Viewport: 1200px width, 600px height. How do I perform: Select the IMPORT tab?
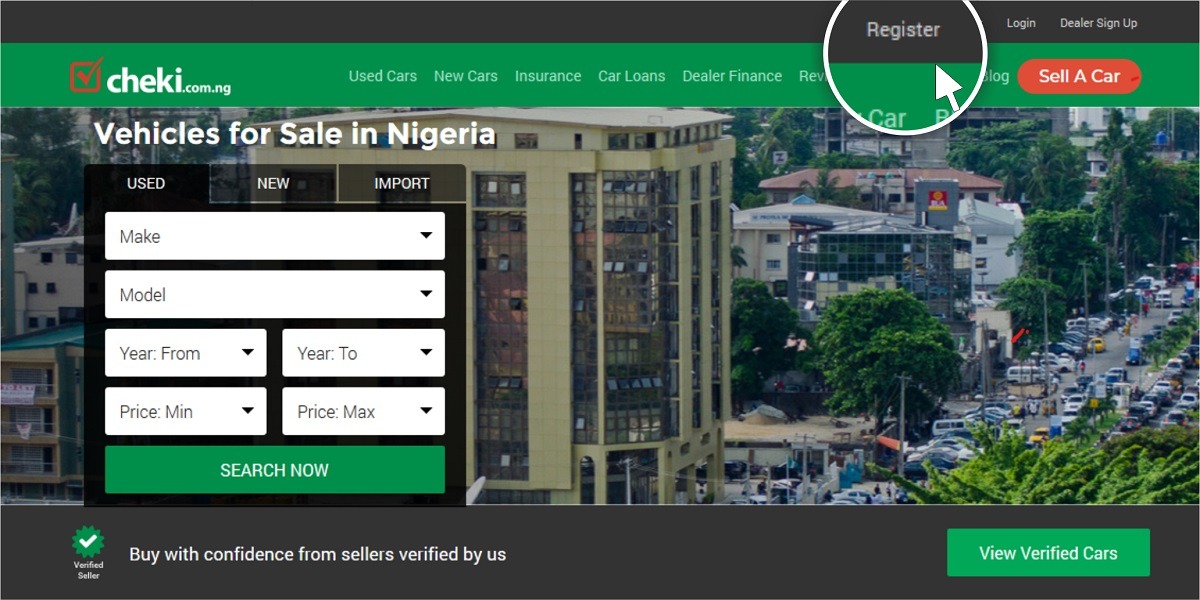[x=402, y=183]
